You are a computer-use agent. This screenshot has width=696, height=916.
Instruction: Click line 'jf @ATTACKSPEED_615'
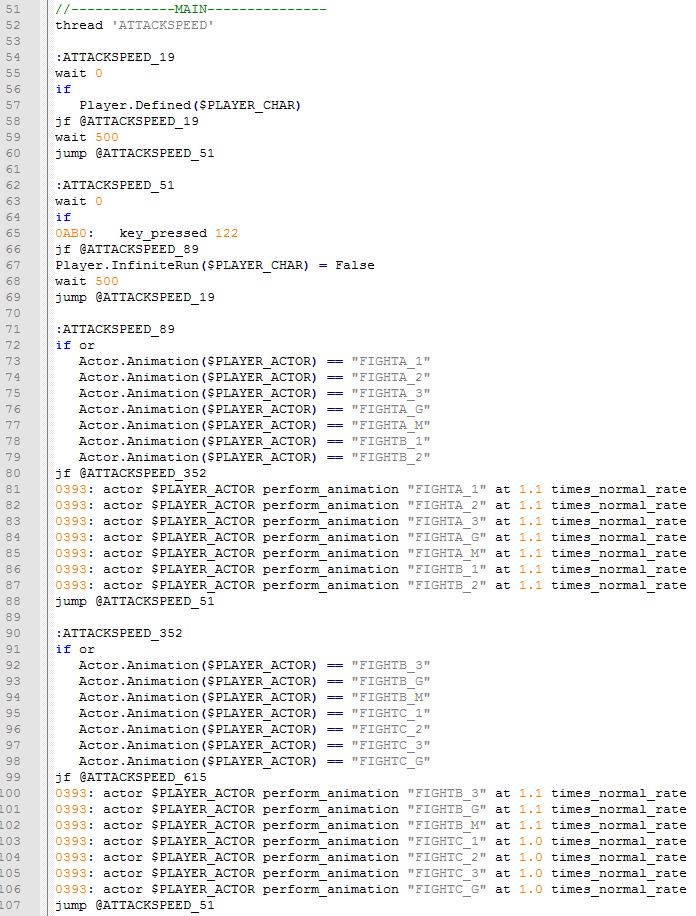pyautogui.click(x=131, y=778)
